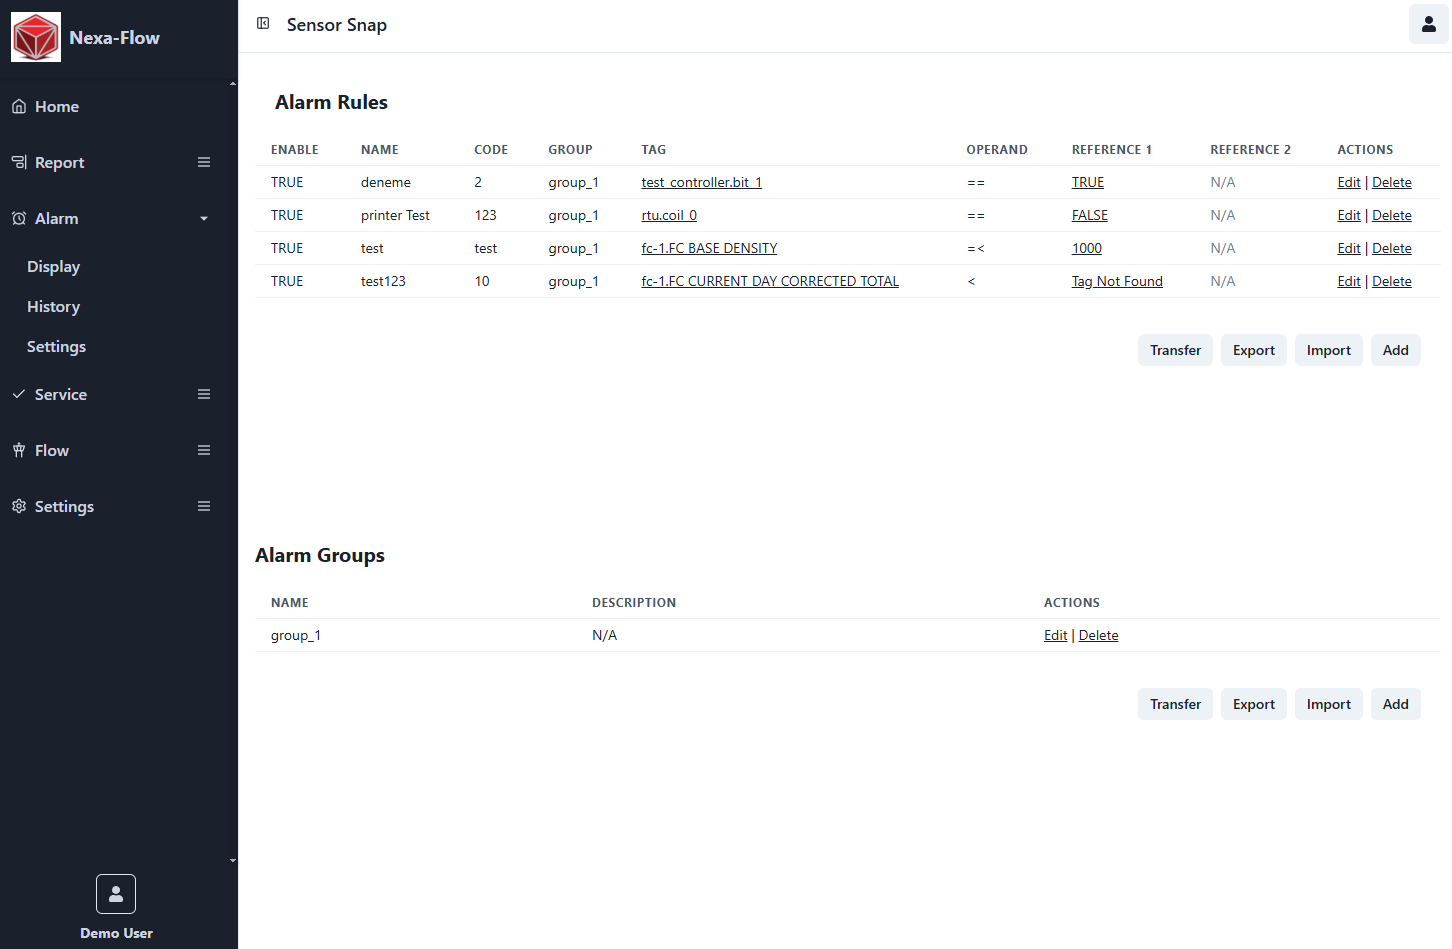Add a new alarm rule

click(1395, 350)
